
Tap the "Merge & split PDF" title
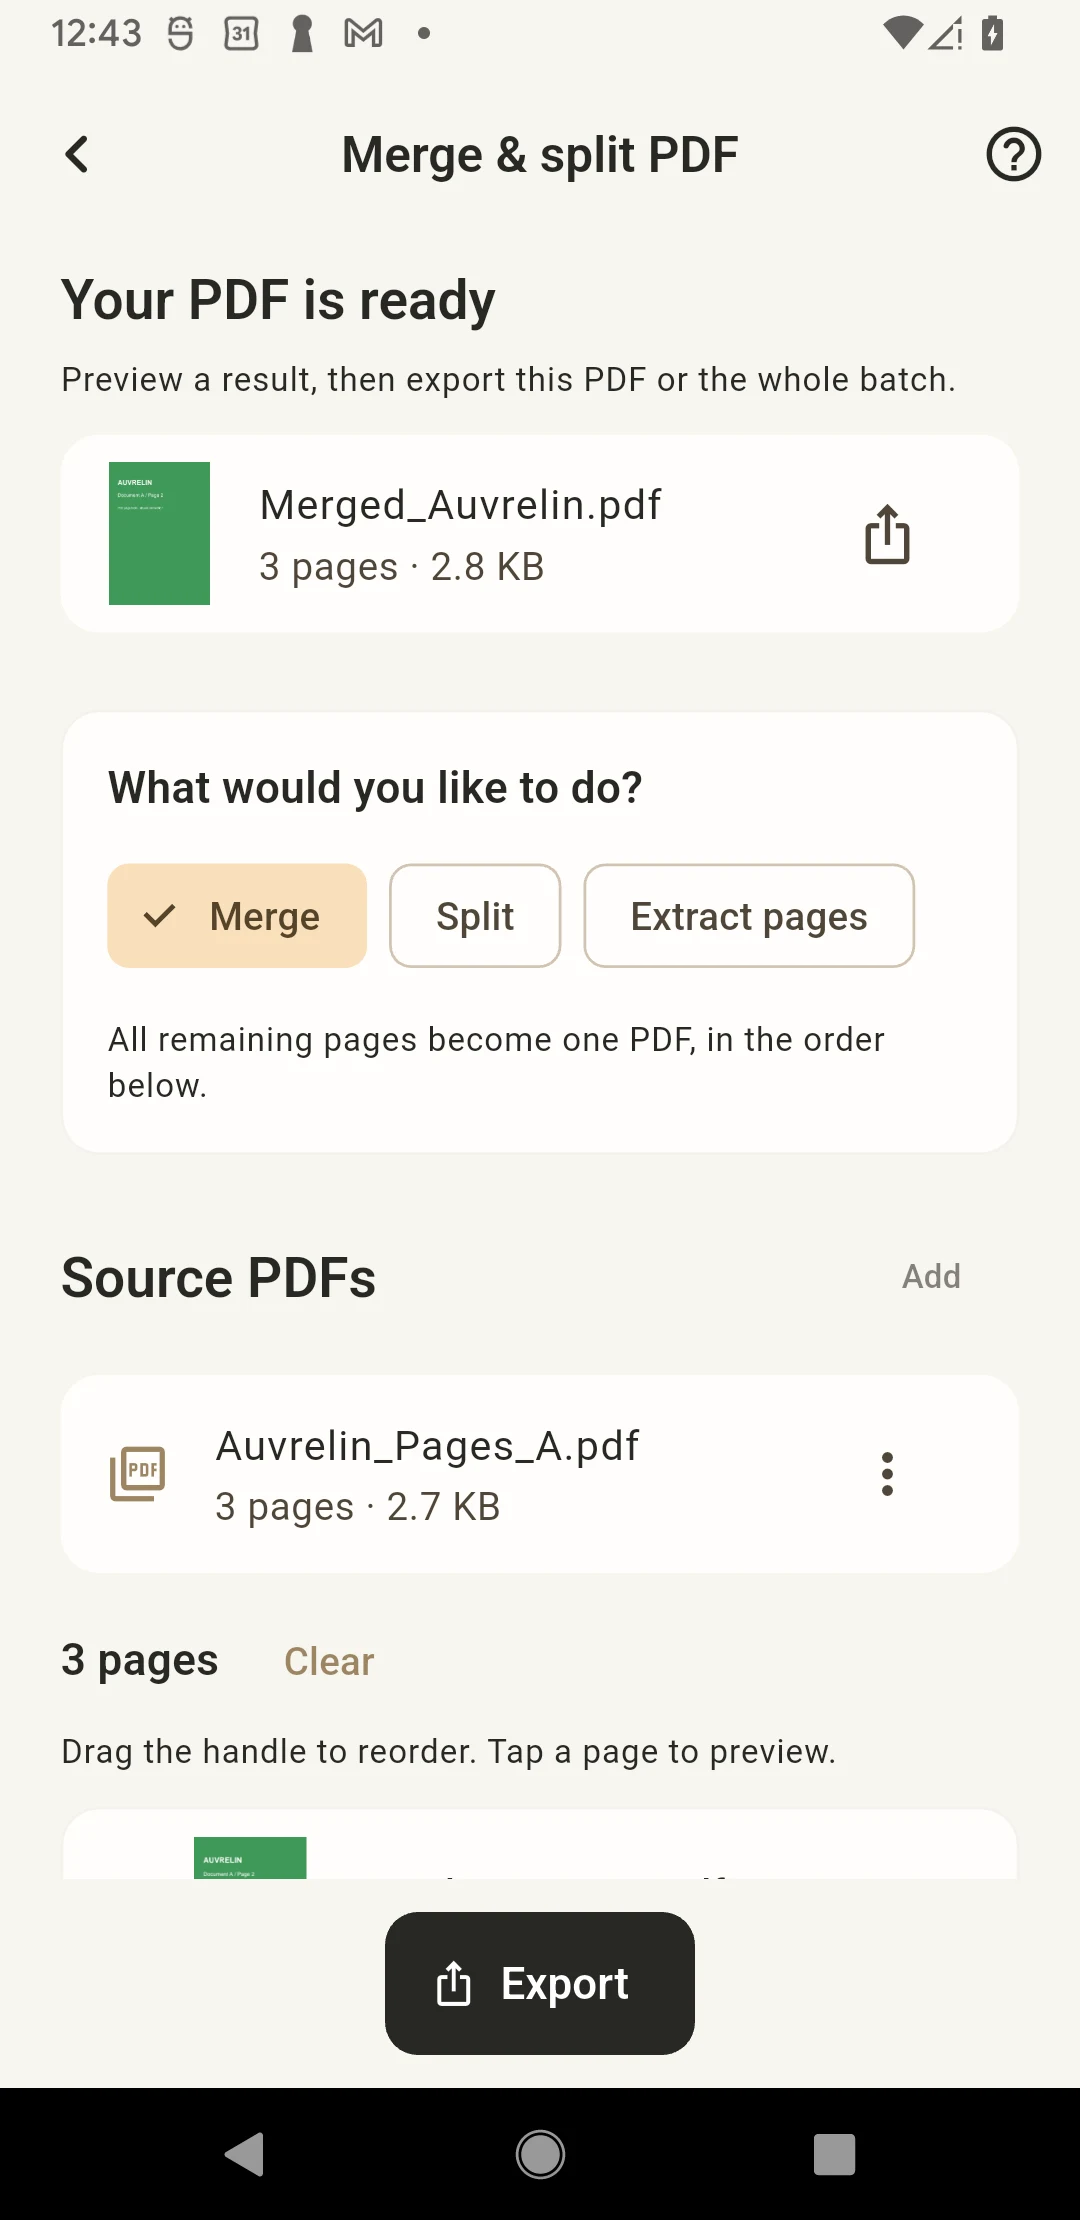coord(540,156)
